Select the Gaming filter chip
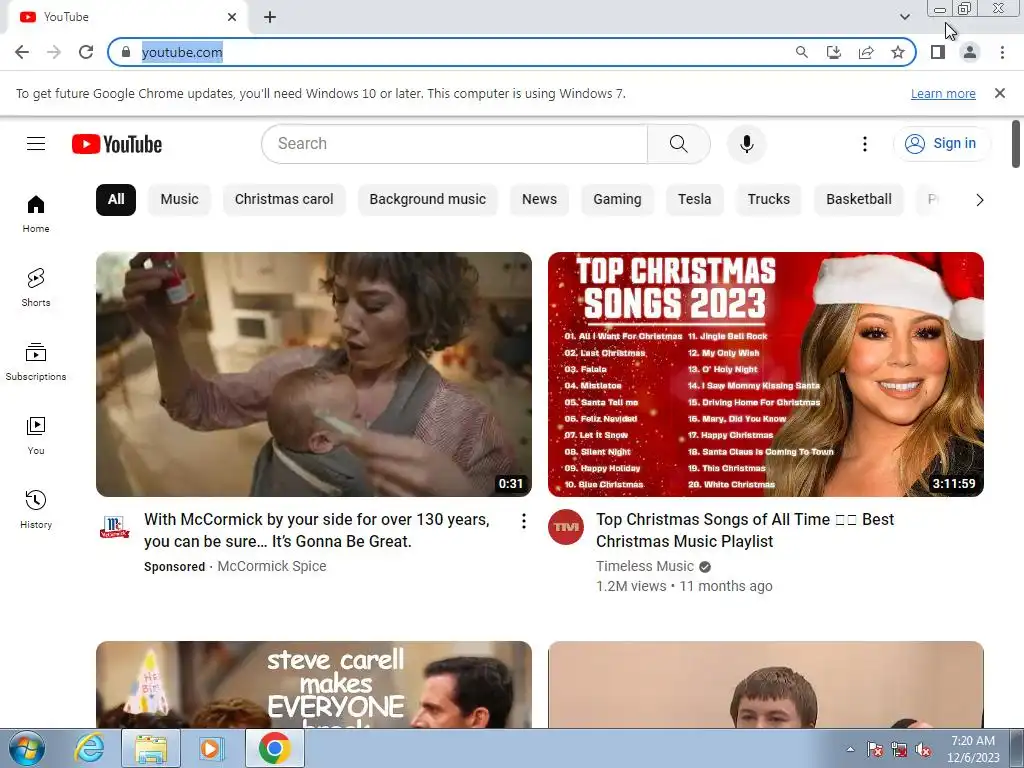Viewport: 1024px width, 768px height. pos(617,199)
